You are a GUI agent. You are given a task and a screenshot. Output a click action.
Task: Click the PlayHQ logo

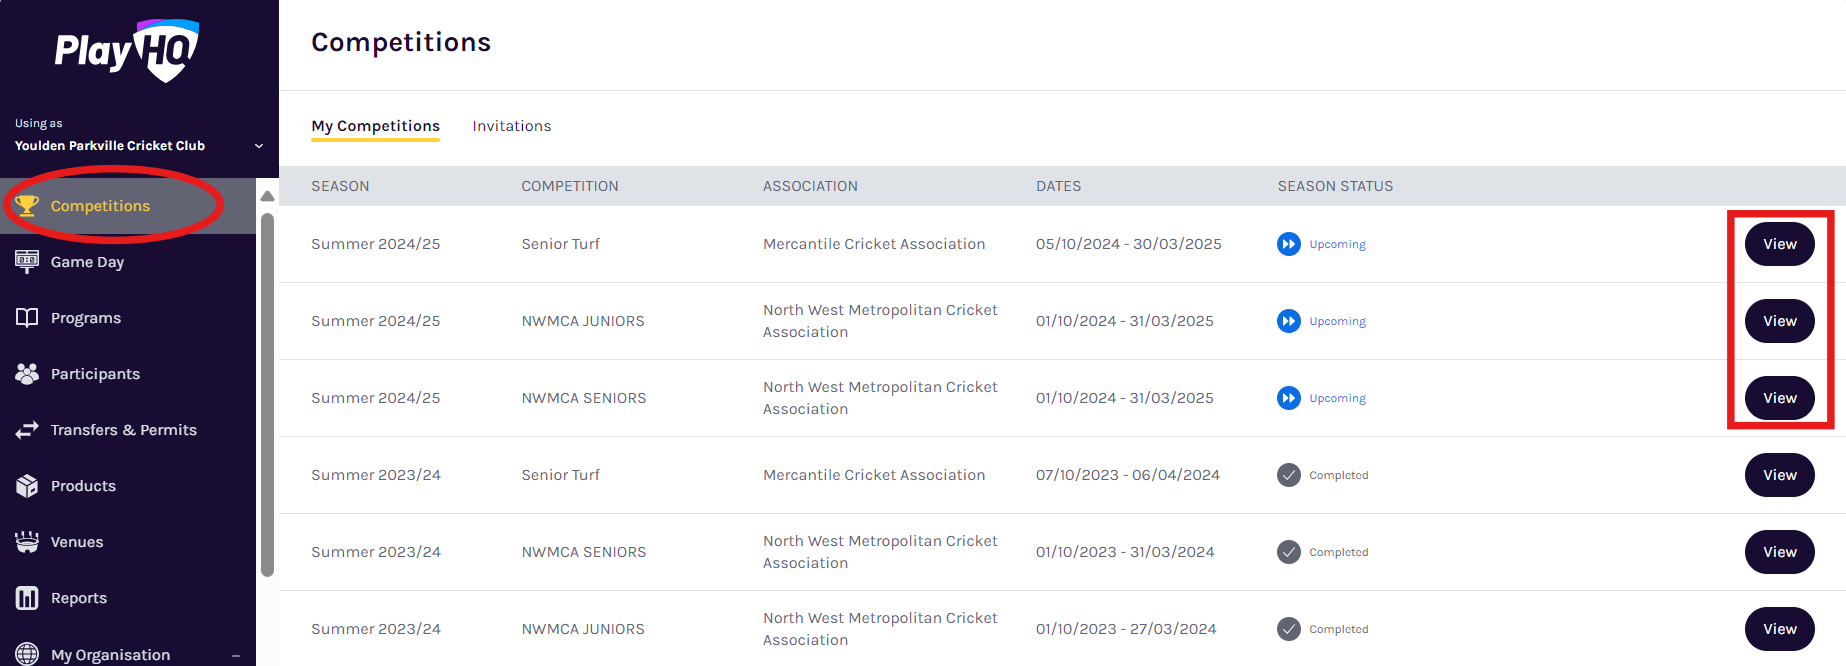pos(127,50)
